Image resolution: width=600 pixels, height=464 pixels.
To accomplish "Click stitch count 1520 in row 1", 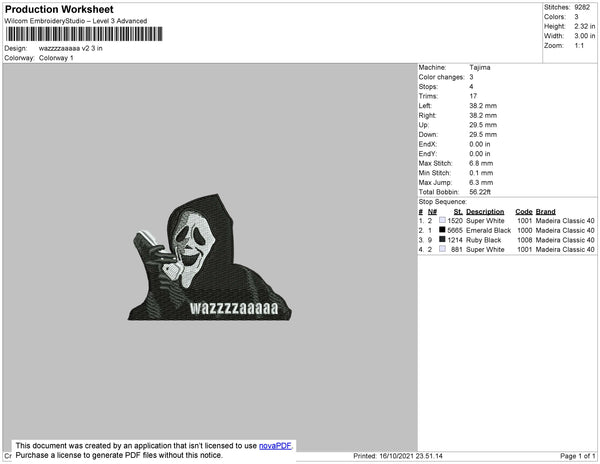I will pyautogui.click(x=455, y=221).
